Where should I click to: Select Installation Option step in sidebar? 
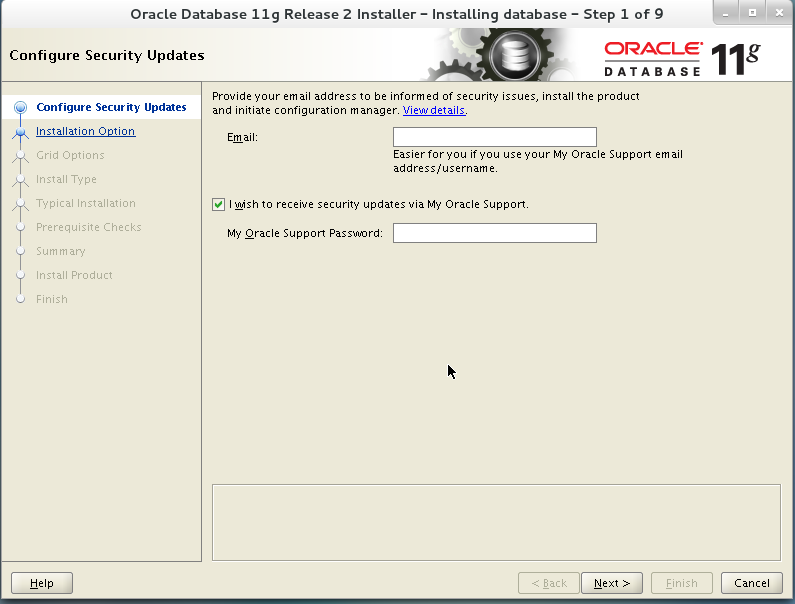pyautogui.click(x=85, y=131)
